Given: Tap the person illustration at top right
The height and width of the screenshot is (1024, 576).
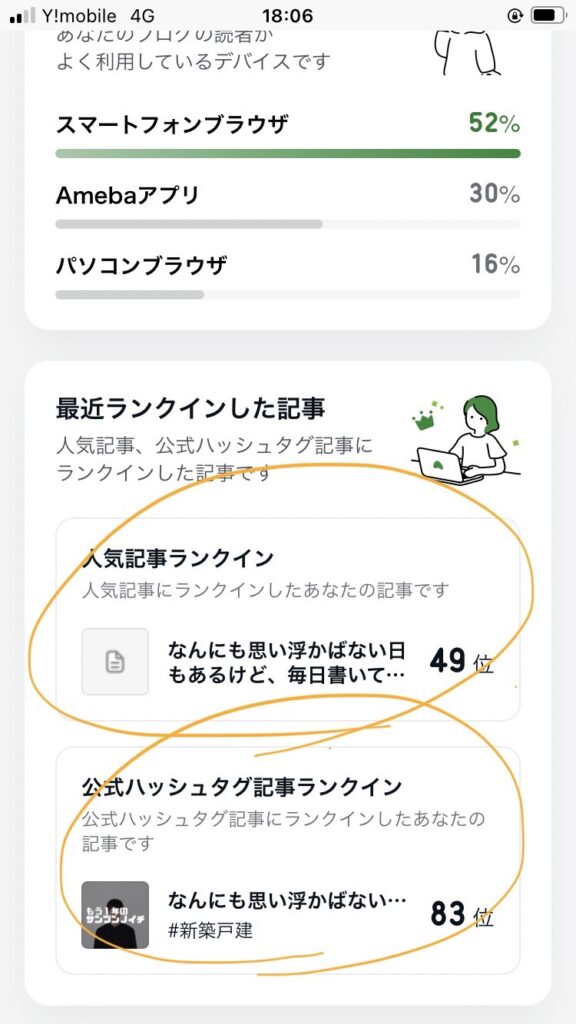Looking at the screenshot, I should click(x=469, y=52).
